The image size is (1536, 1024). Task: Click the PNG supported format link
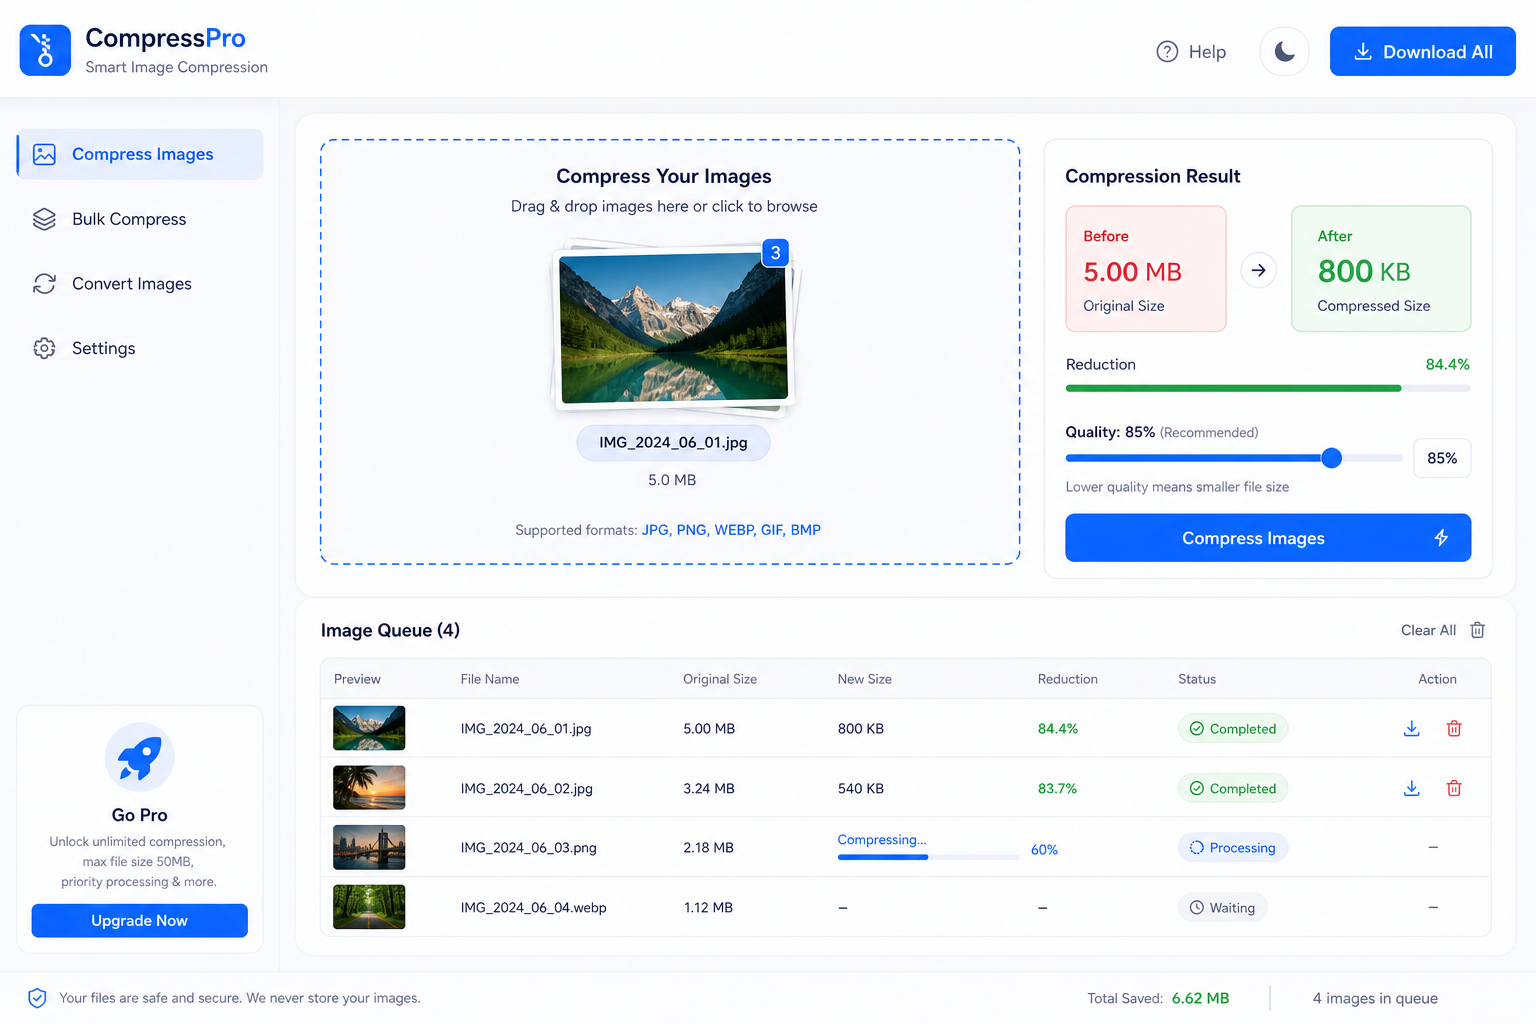point(691,530)
